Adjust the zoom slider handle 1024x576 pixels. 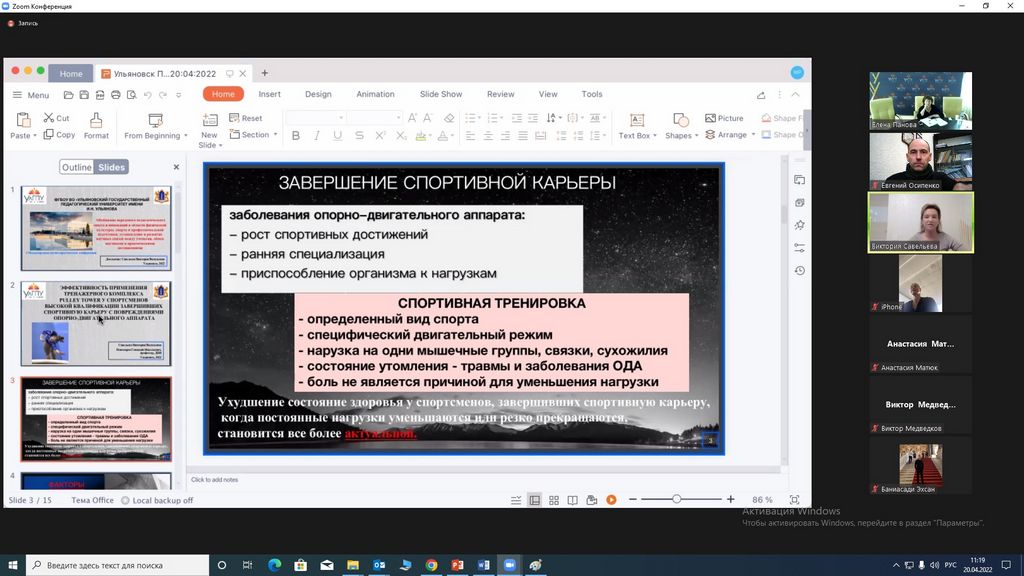click(x=677, y=499)
